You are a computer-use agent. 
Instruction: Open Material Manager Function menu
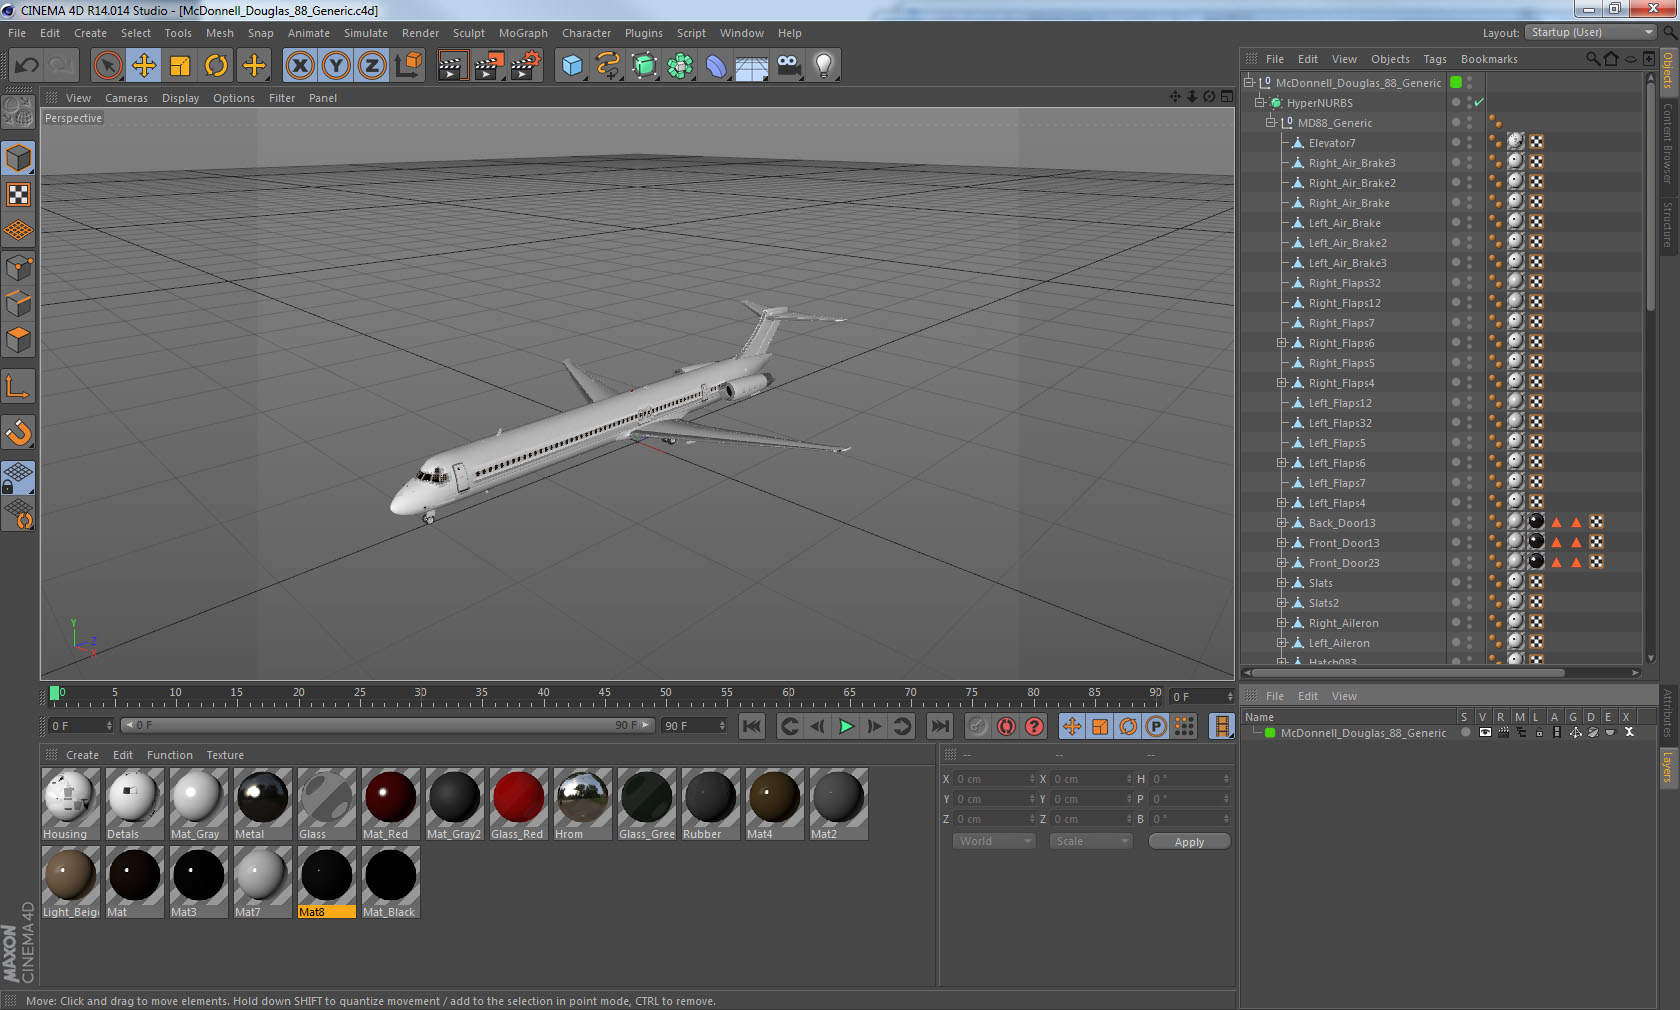point(169,755)
